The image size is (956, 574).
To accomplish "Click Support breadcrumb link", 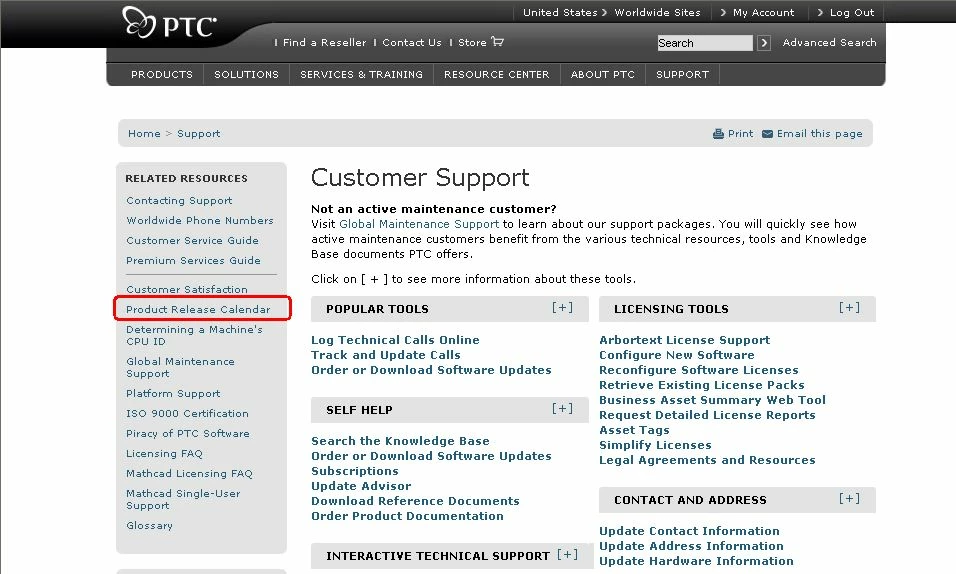I will [199, 134].
